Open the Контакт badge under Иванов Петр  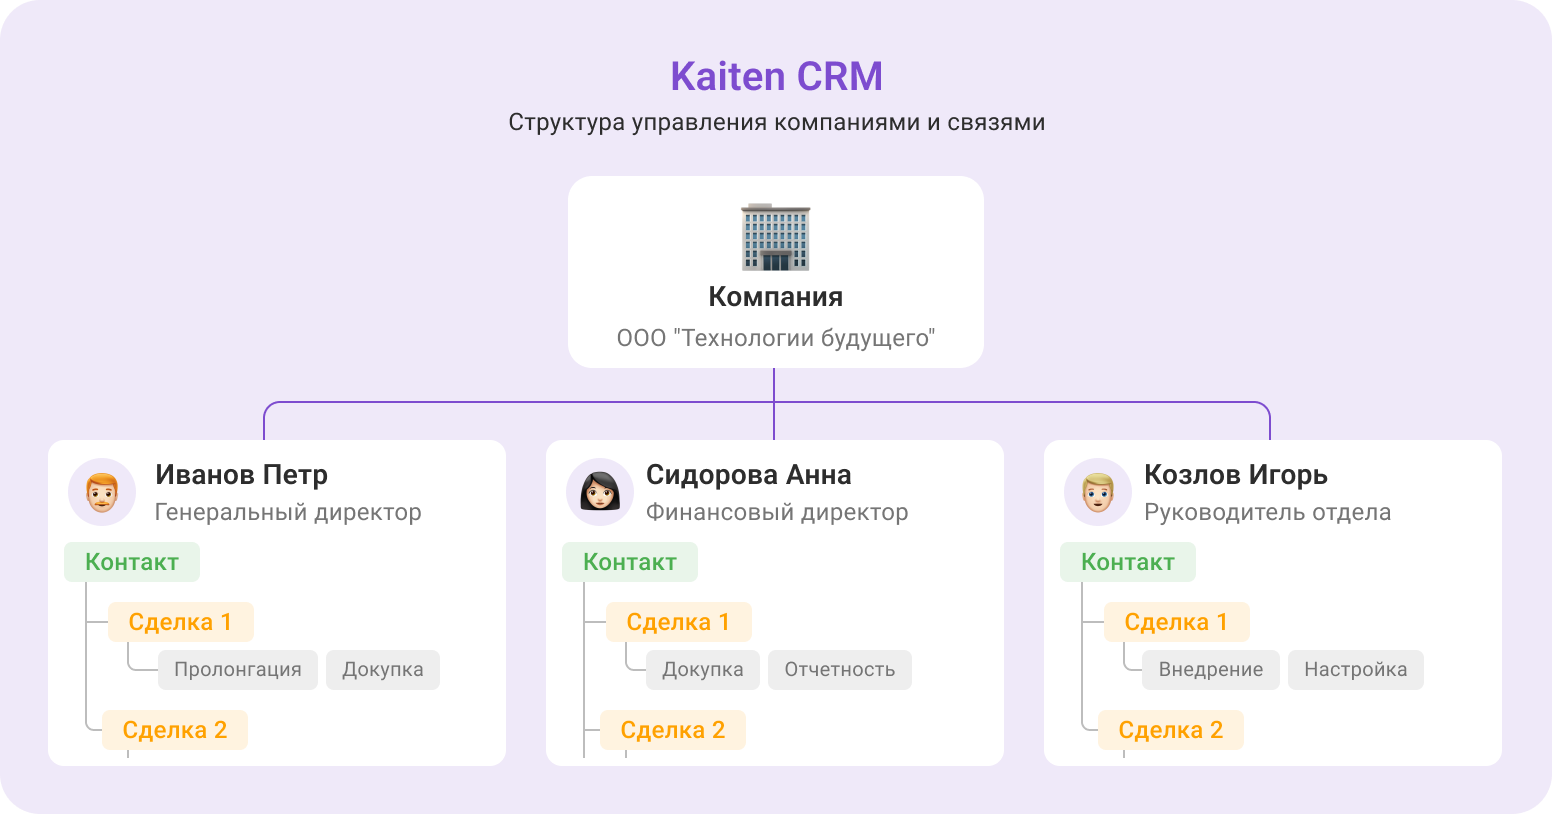(x=131, y=561)
